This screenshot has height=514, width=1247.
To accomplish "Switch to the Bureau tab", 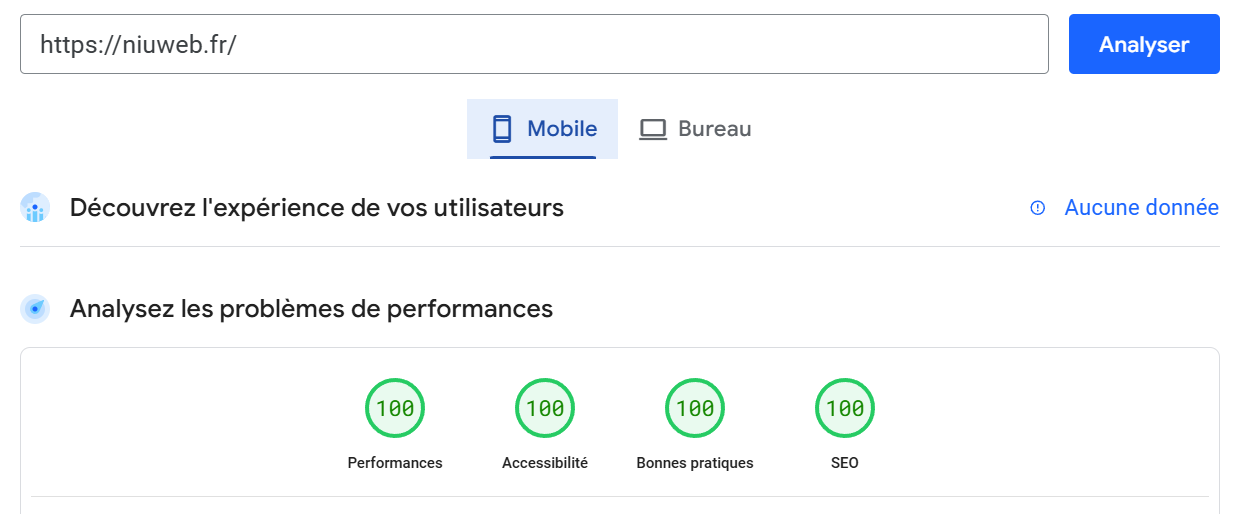I will pos(695,129).
